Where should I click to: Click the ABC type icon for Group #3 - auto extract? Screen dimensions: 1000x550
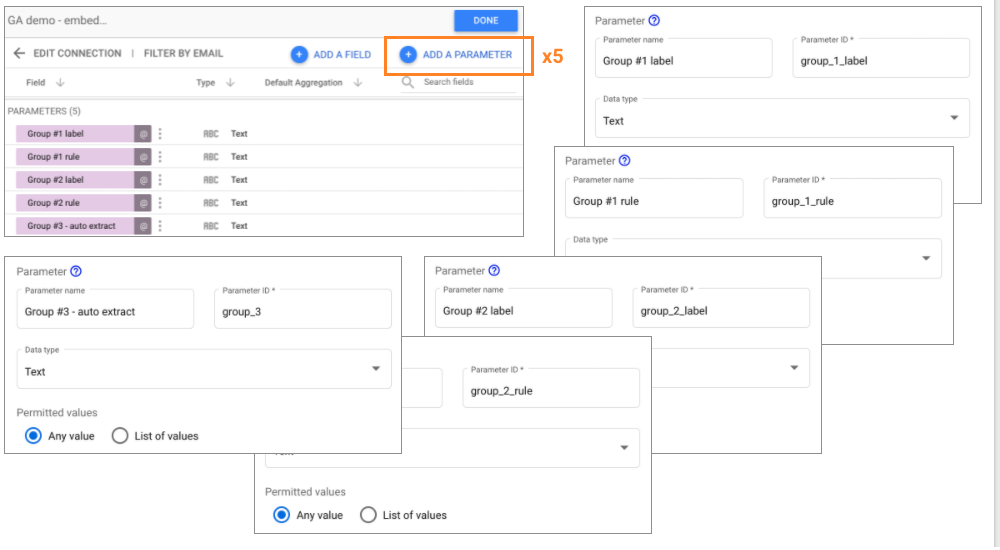click(210, 226)
